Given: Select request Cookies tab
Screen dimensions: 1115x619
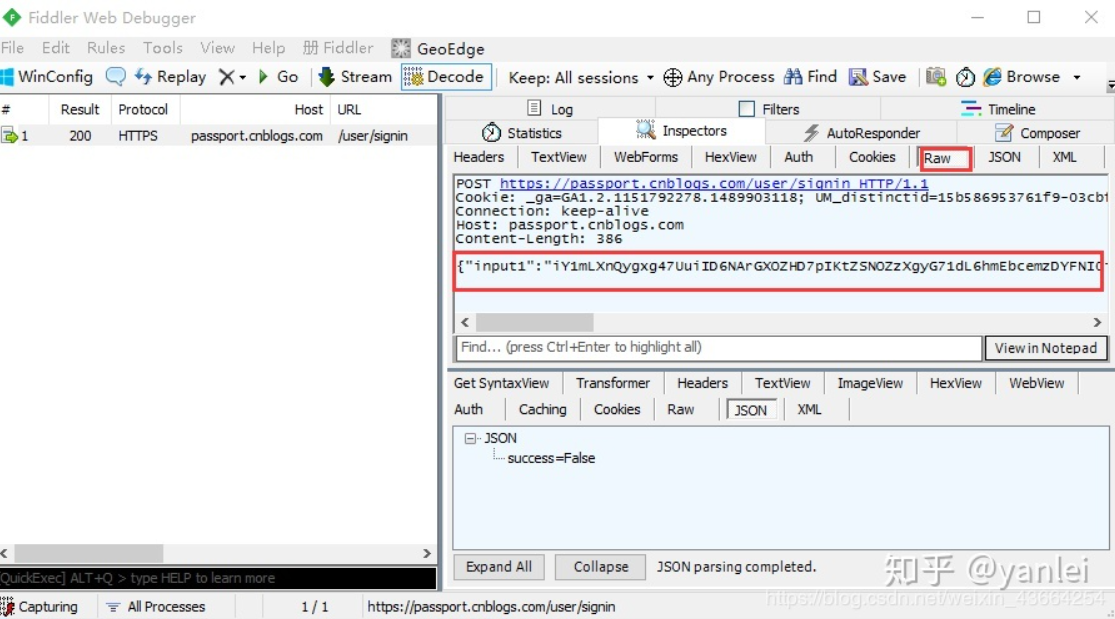Looking at the screenshot, I should point(872,157).
